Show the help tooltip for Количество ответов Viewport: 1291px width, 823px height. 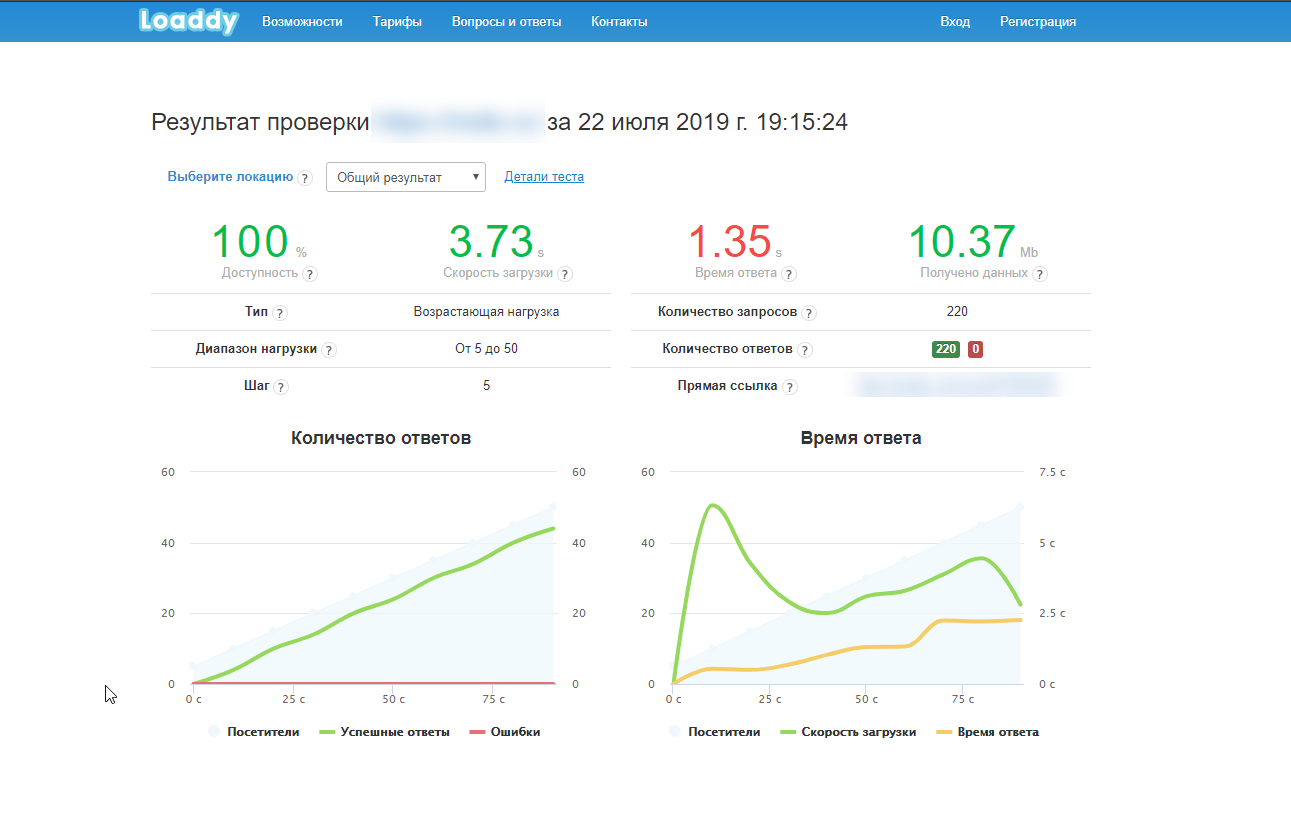click(805, 351)
